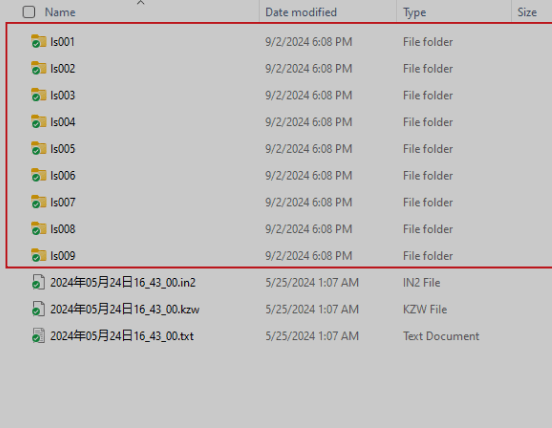Click the sort arrow above Name
This screenshot has width=552, height=428.
pyautogui.click(x=140, y=2)
